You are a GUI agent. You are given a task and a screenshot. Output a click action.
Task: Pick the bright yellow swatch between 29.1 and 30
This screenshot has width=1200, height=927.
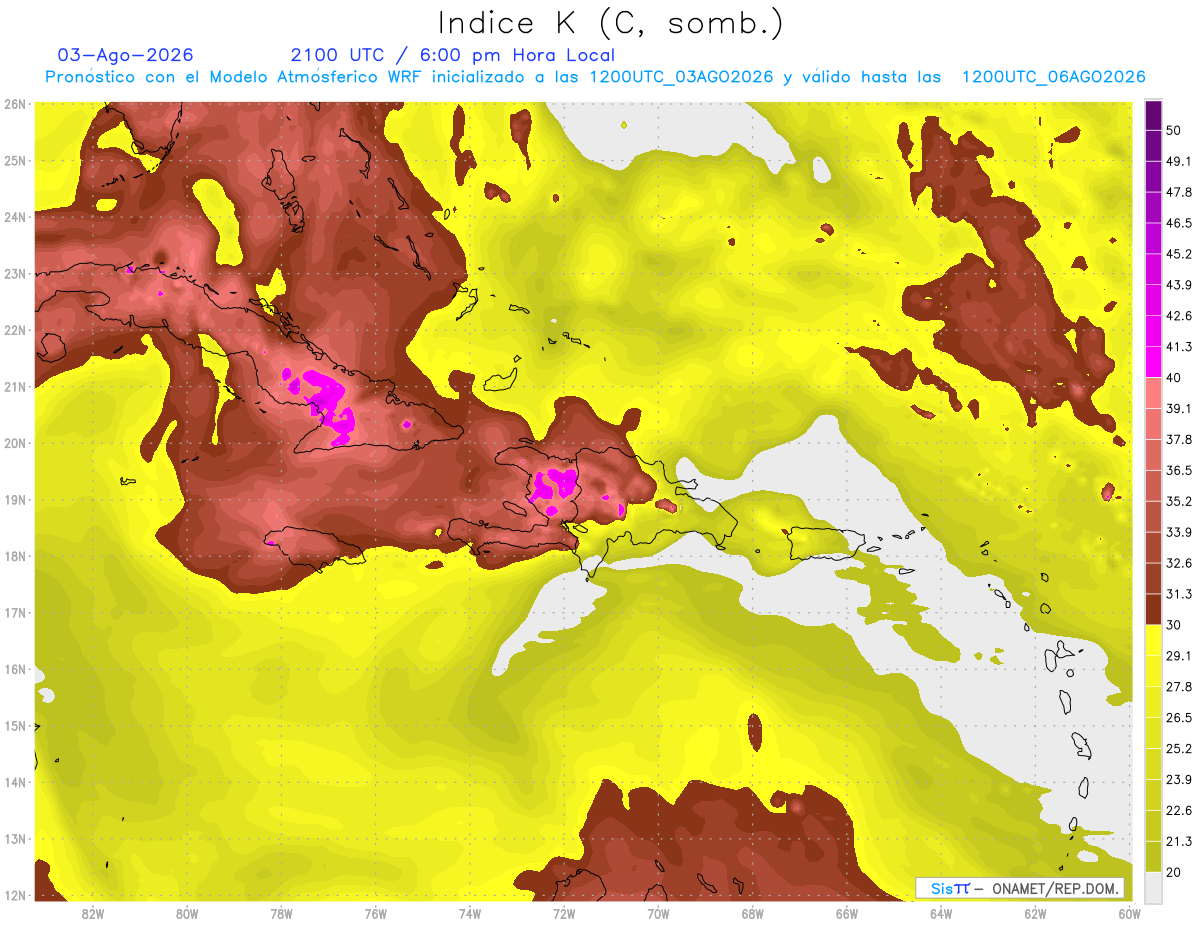1153,640
